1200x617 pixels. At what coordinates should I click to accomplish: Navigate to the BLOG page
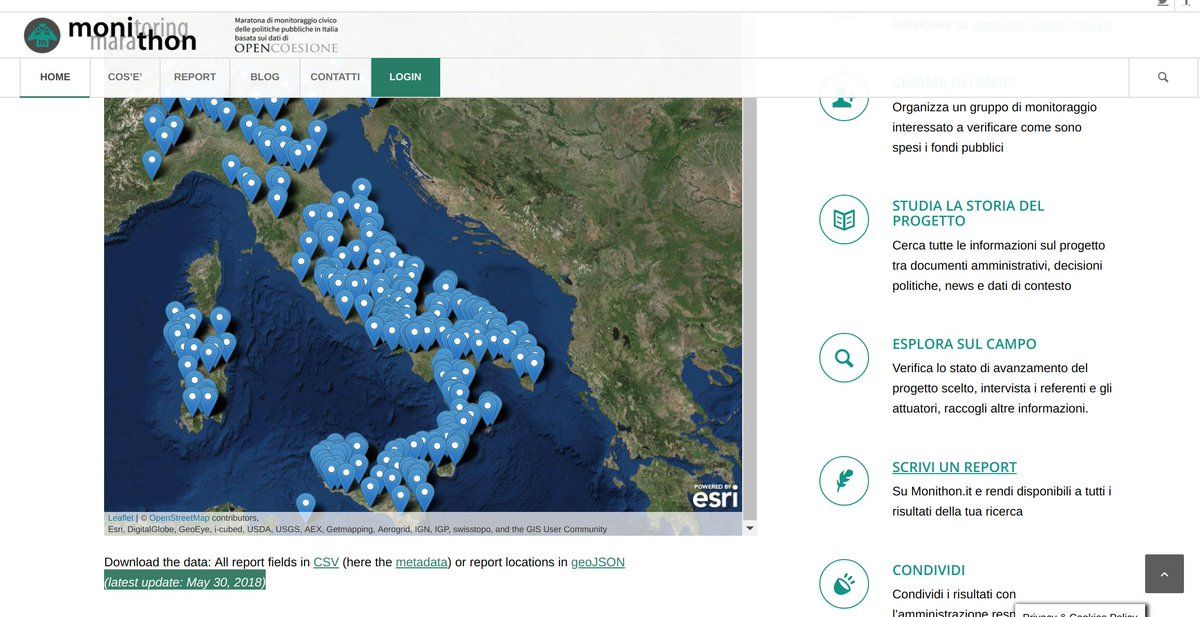point(265,77)
